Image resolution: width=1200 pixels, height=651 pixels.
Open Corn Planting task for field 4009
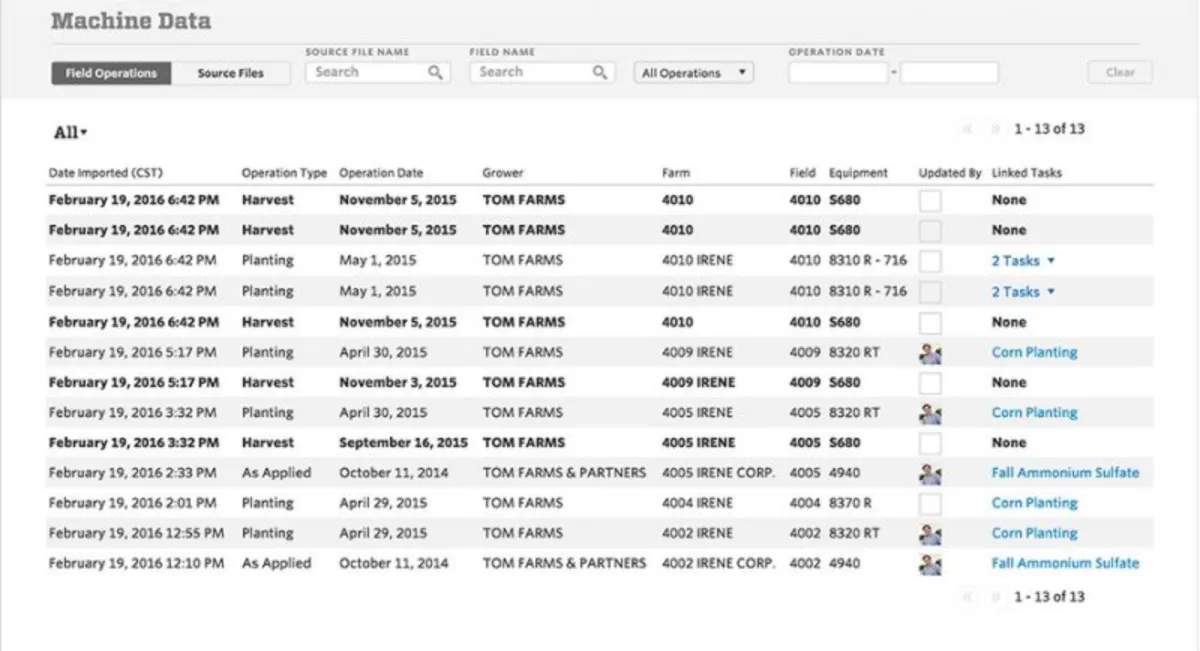(1034, 352)
